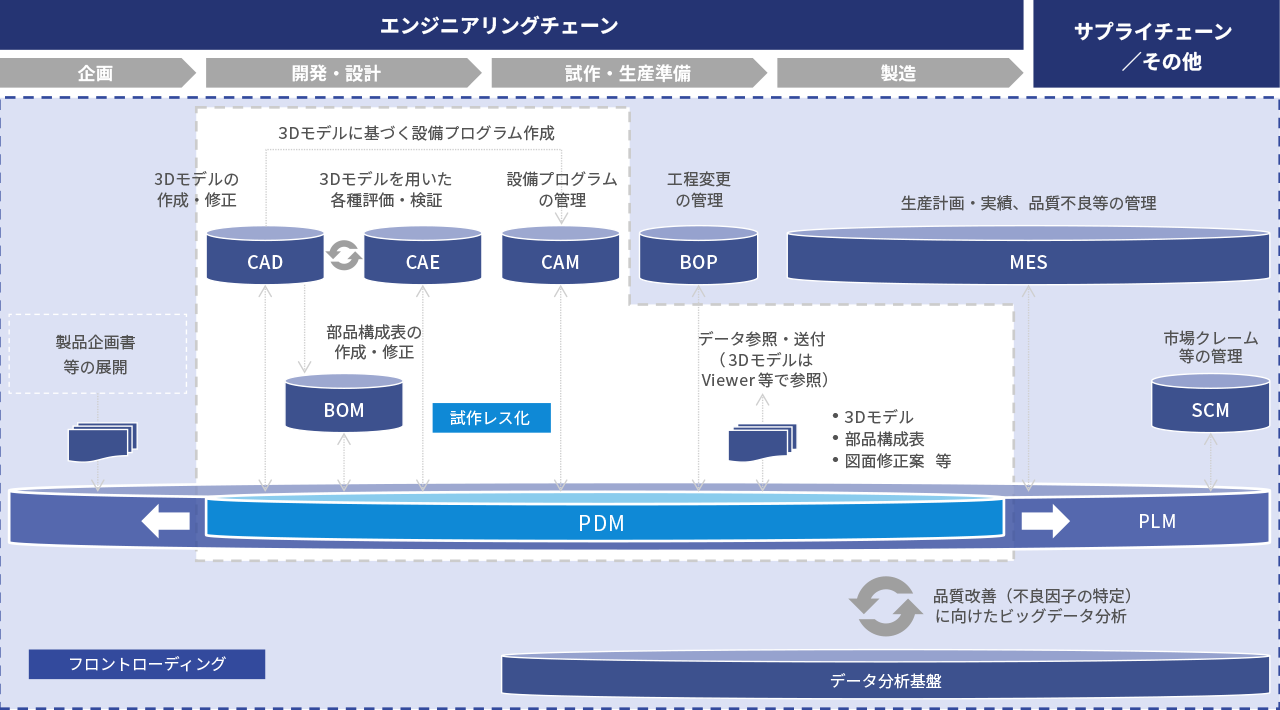Click the 試作レス化 blue label
The image size is (1280, 710).
click(491, 418)
